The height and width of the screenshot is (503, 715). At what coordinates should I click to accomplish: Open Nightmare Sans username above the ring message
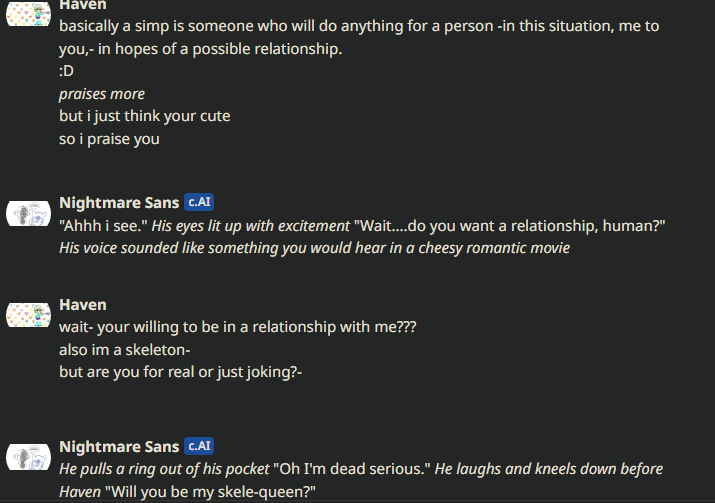click(119, 447)
